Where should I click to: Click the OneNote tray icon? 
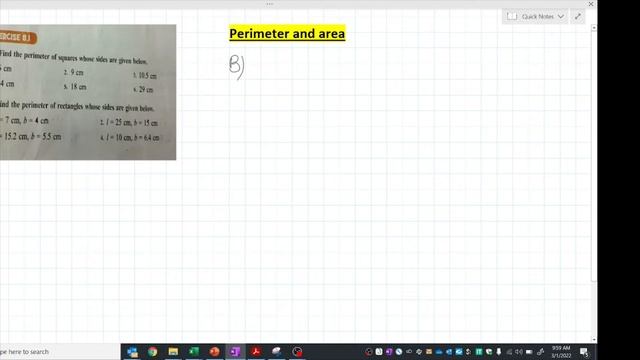(x=389, y=352)
